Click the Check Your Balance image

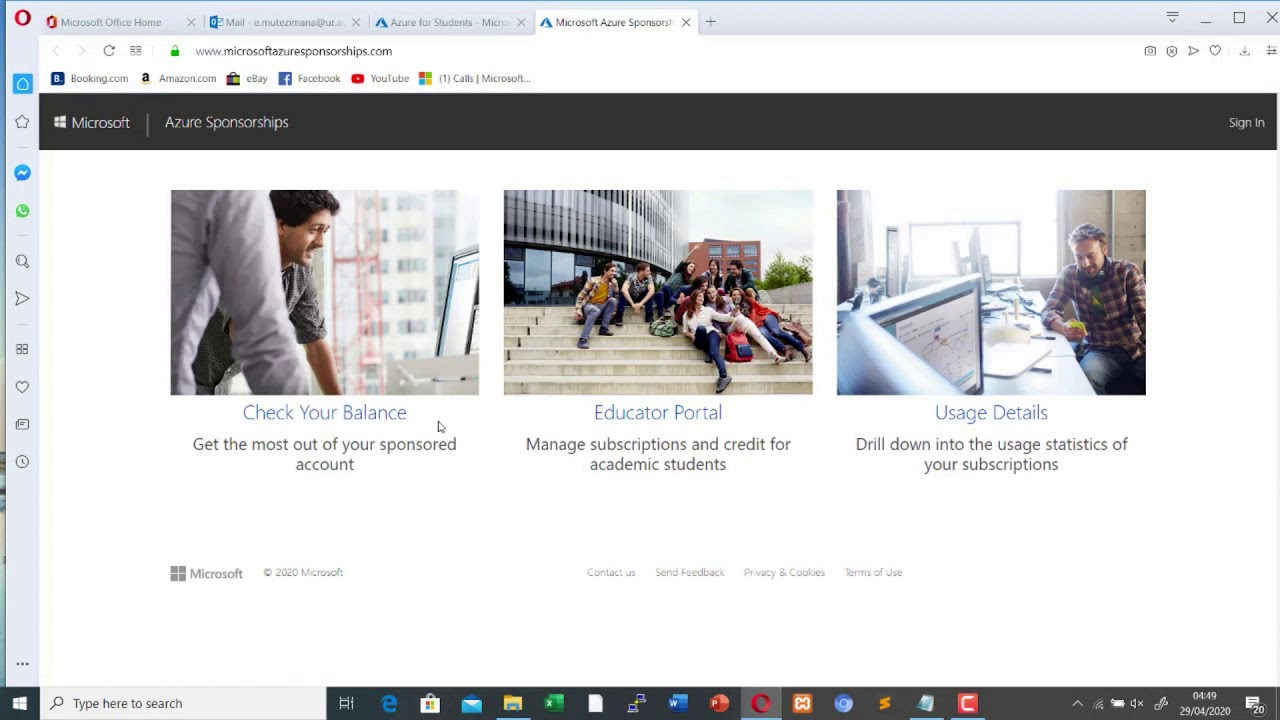pyautogui.click(x=324, y=292)
